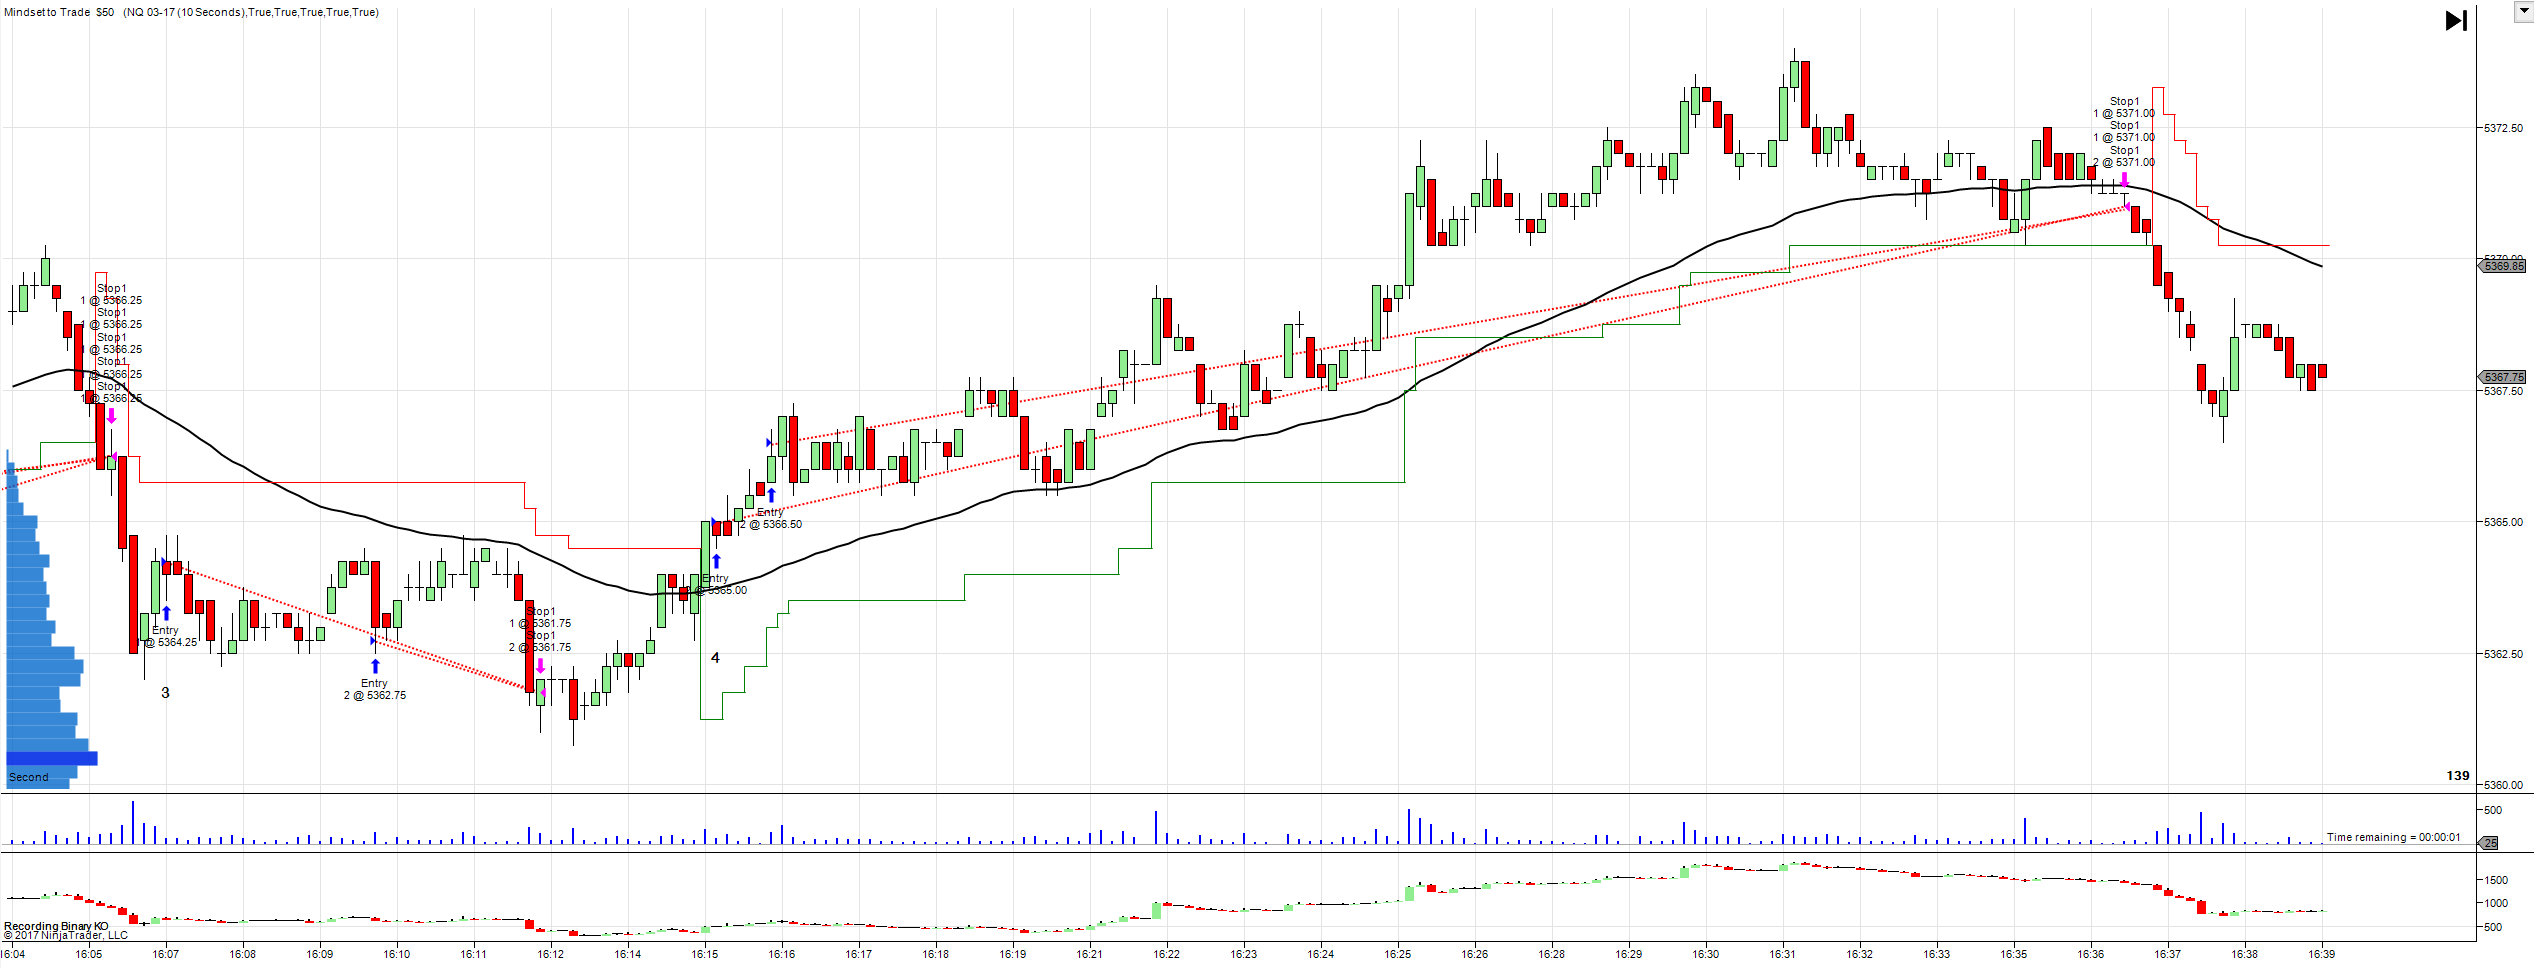Select the 'Entry 1 @ 5364.25' label
The height and width of the screenshot is (968, 2534).
167,636
